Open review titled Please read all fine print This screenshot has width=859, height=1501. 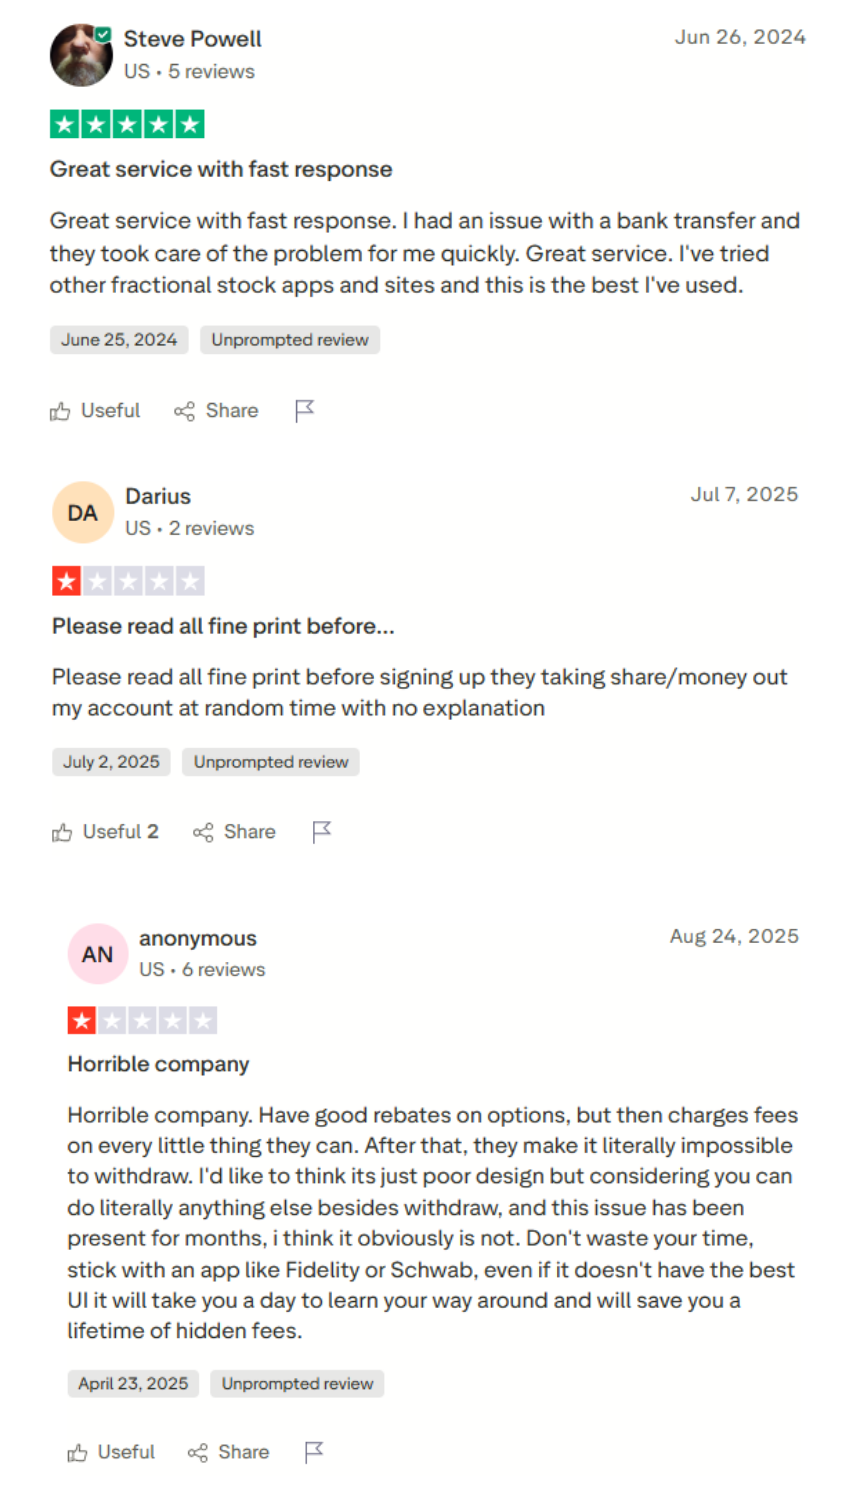pos(223,626)
